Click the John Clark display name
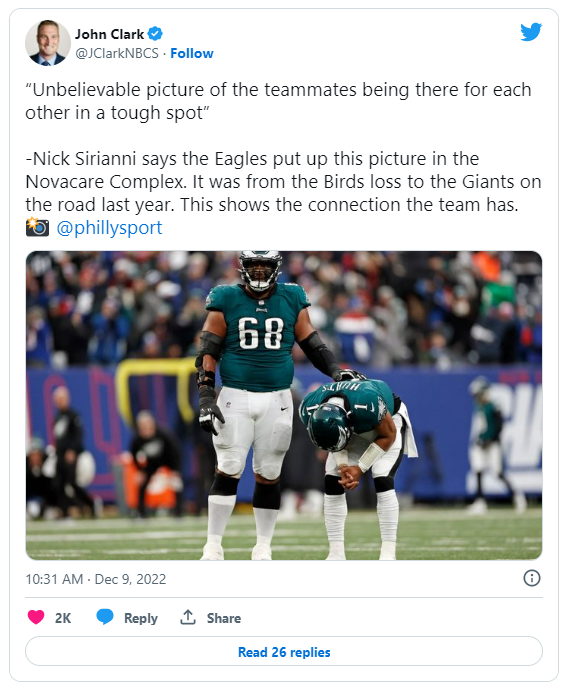569x687 pixels. [110, 34]
